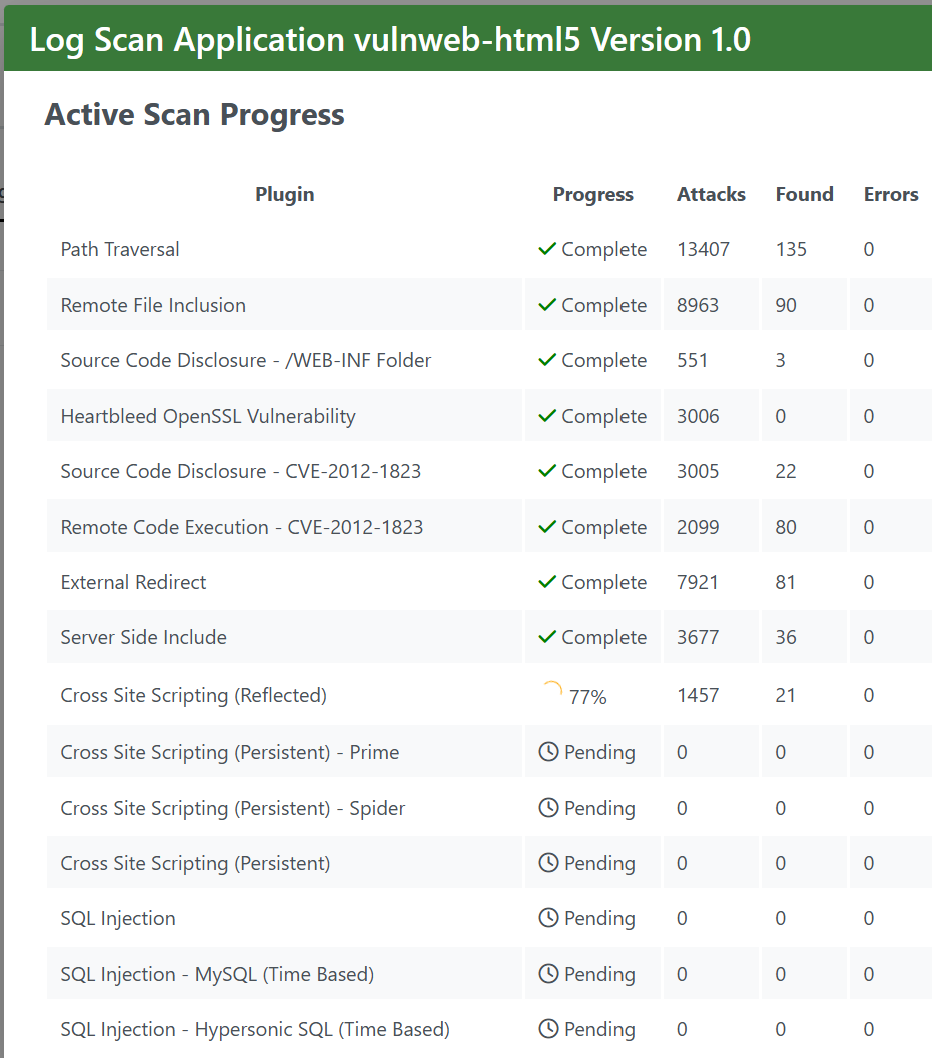The width and height of the screenshot is (932, 1058).
Task: Select the Remote Code Execution - CVE-2012-1823 row
Action: click(242, 527)
